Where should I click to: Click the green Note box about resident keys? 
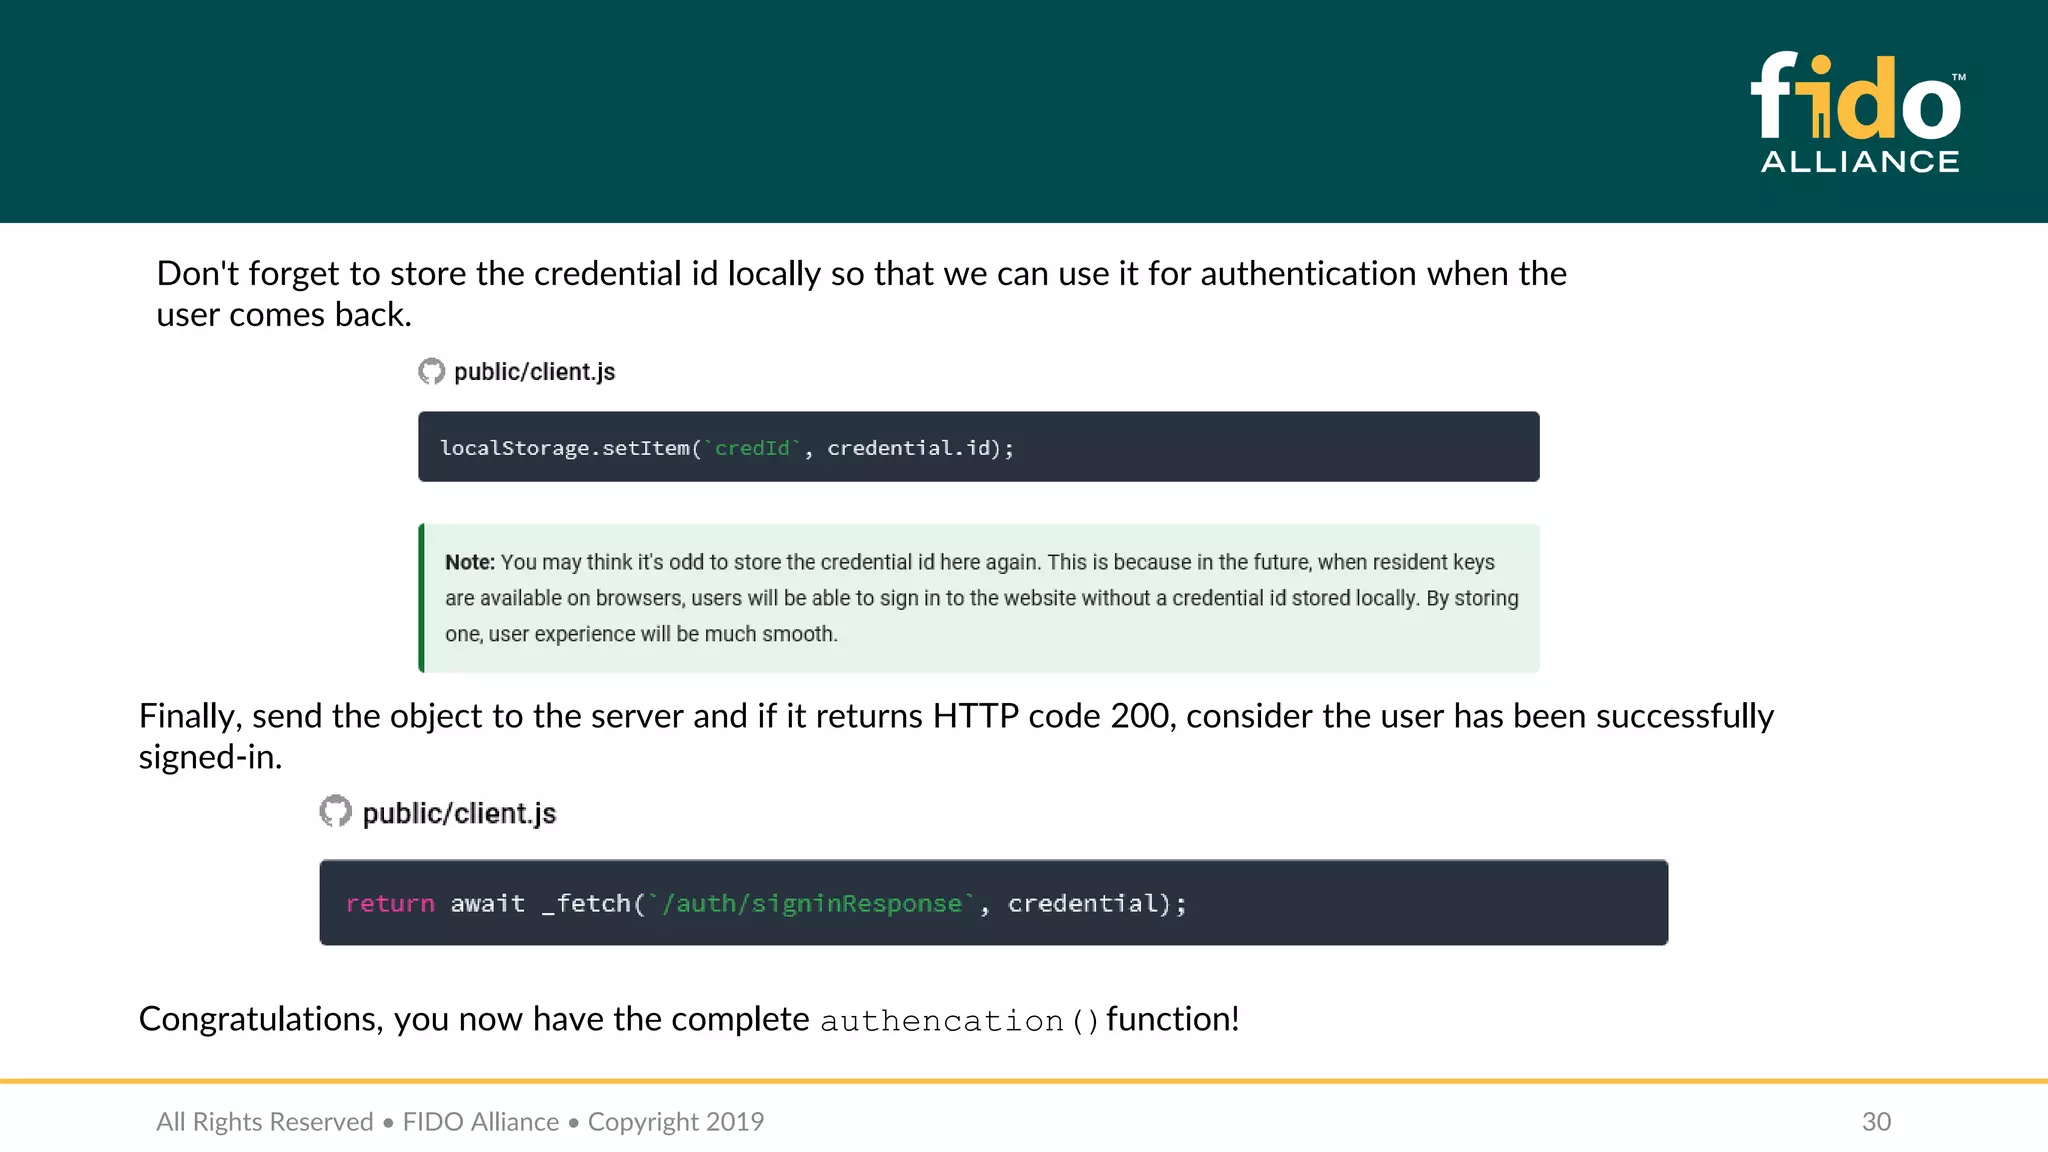(979, 598)
